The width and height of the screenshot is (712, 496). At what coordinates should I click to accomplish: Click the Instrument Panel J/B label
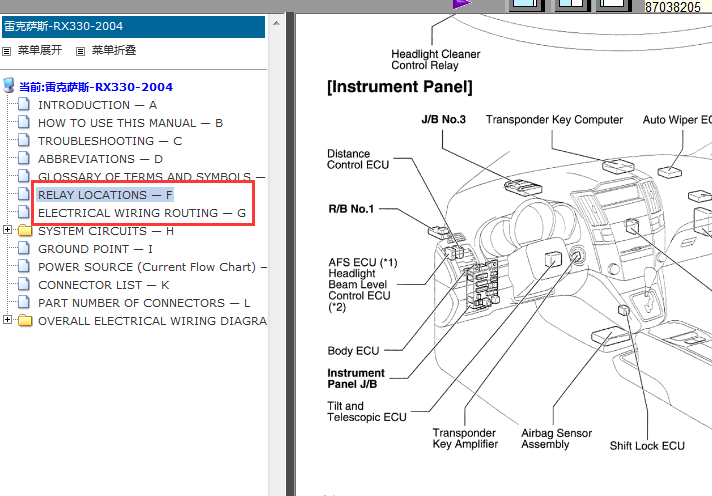pos(356,378)
